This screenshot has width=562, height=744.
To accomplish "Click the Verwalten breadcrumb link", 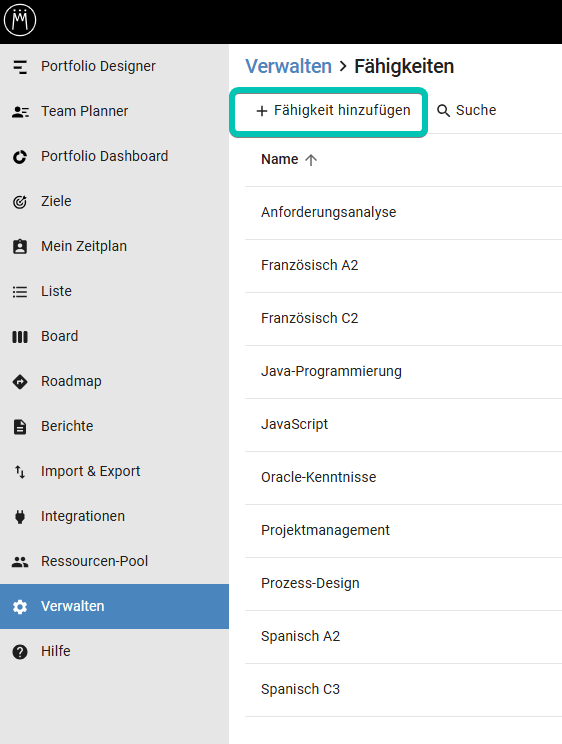I will (x=288, y=66).
